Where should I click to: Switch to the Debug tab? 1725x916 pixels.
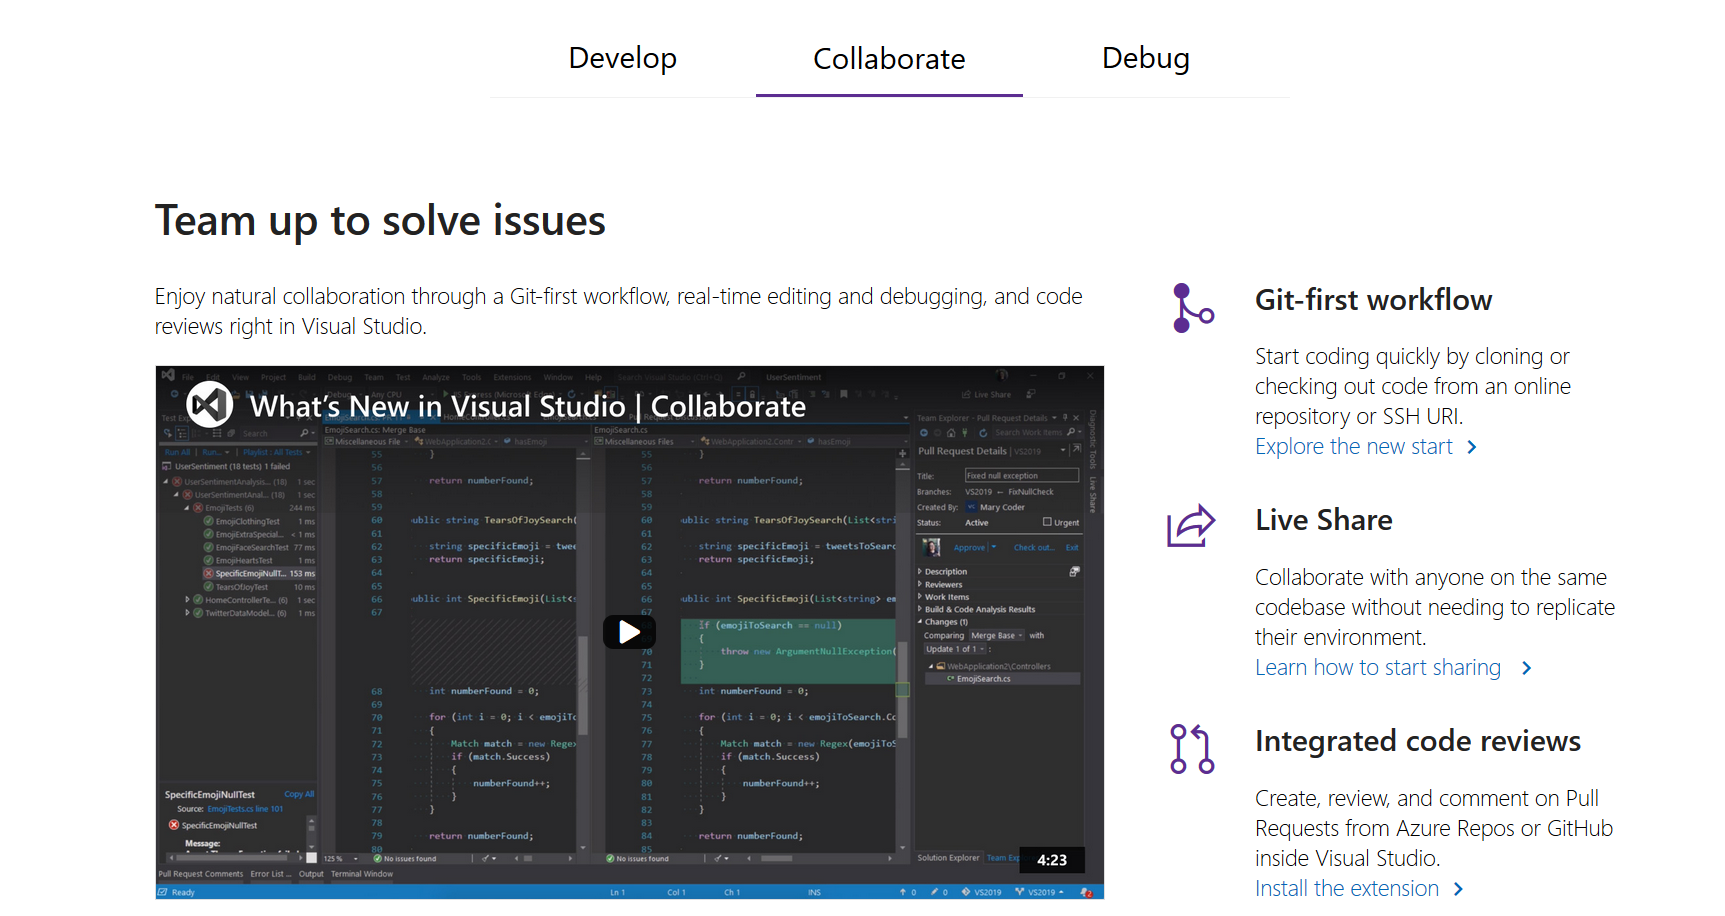pos(1145,58)
